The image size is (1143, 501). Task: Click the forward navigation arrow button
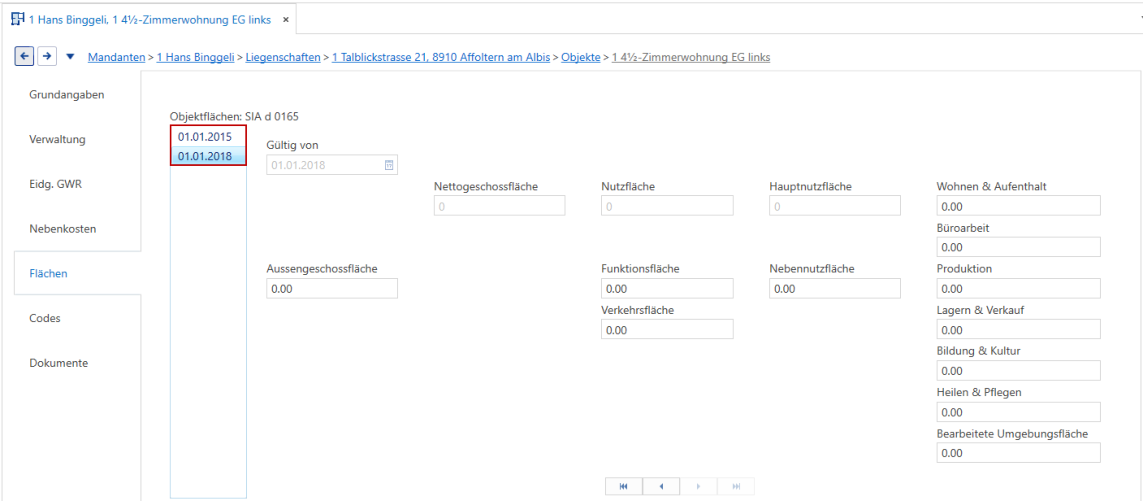tap(47, 56)
